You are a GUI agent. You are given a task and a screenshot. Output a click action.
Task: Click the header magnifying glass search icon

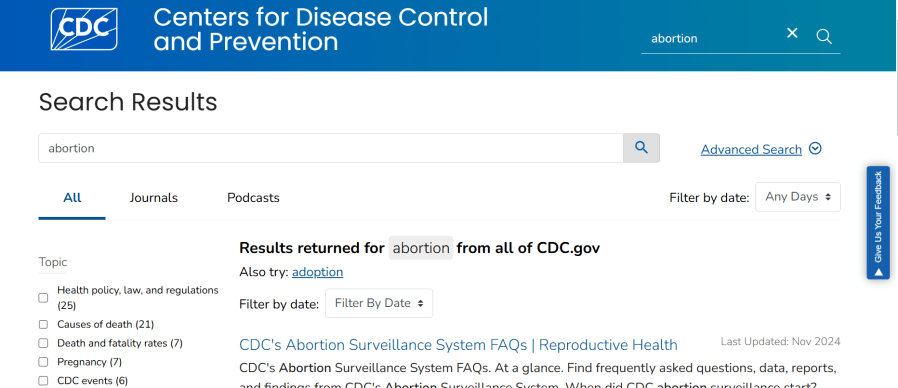tap(824, 37)
